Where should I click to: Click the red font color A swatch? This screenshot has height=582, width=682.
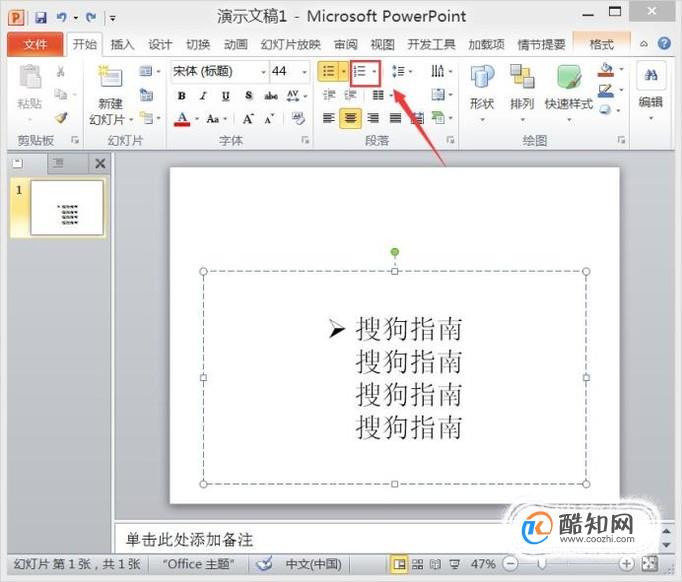tap(182, 119)
